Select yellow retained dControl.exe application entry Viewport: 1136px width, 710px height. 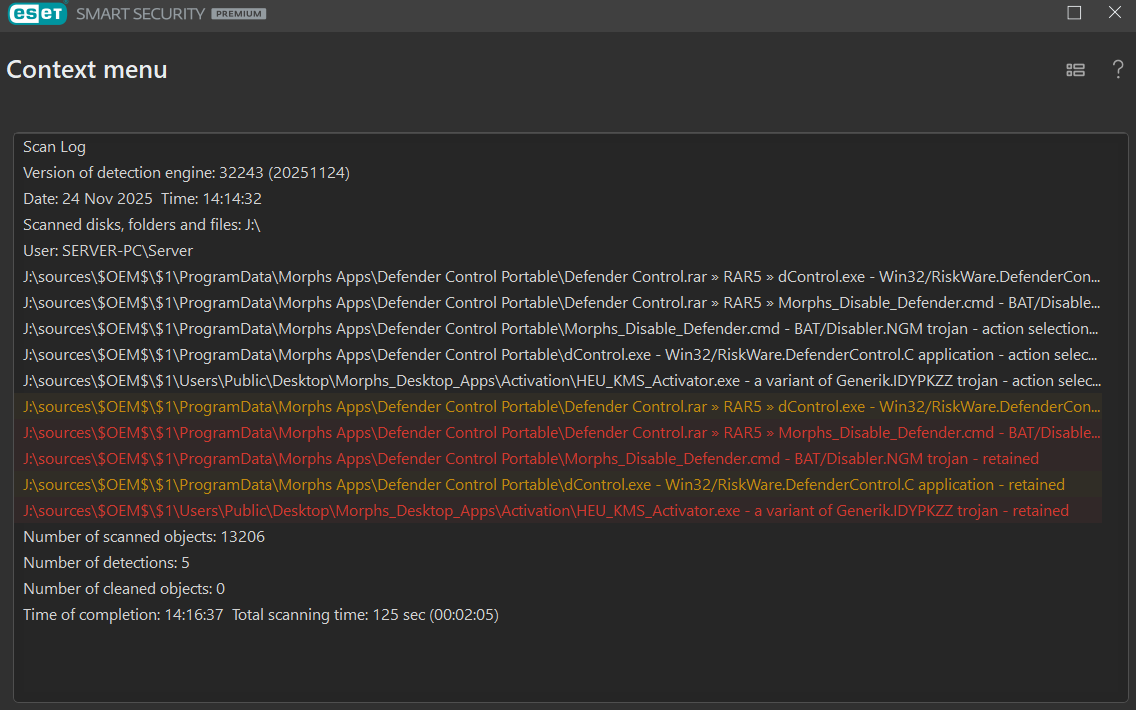coord(543,485)
